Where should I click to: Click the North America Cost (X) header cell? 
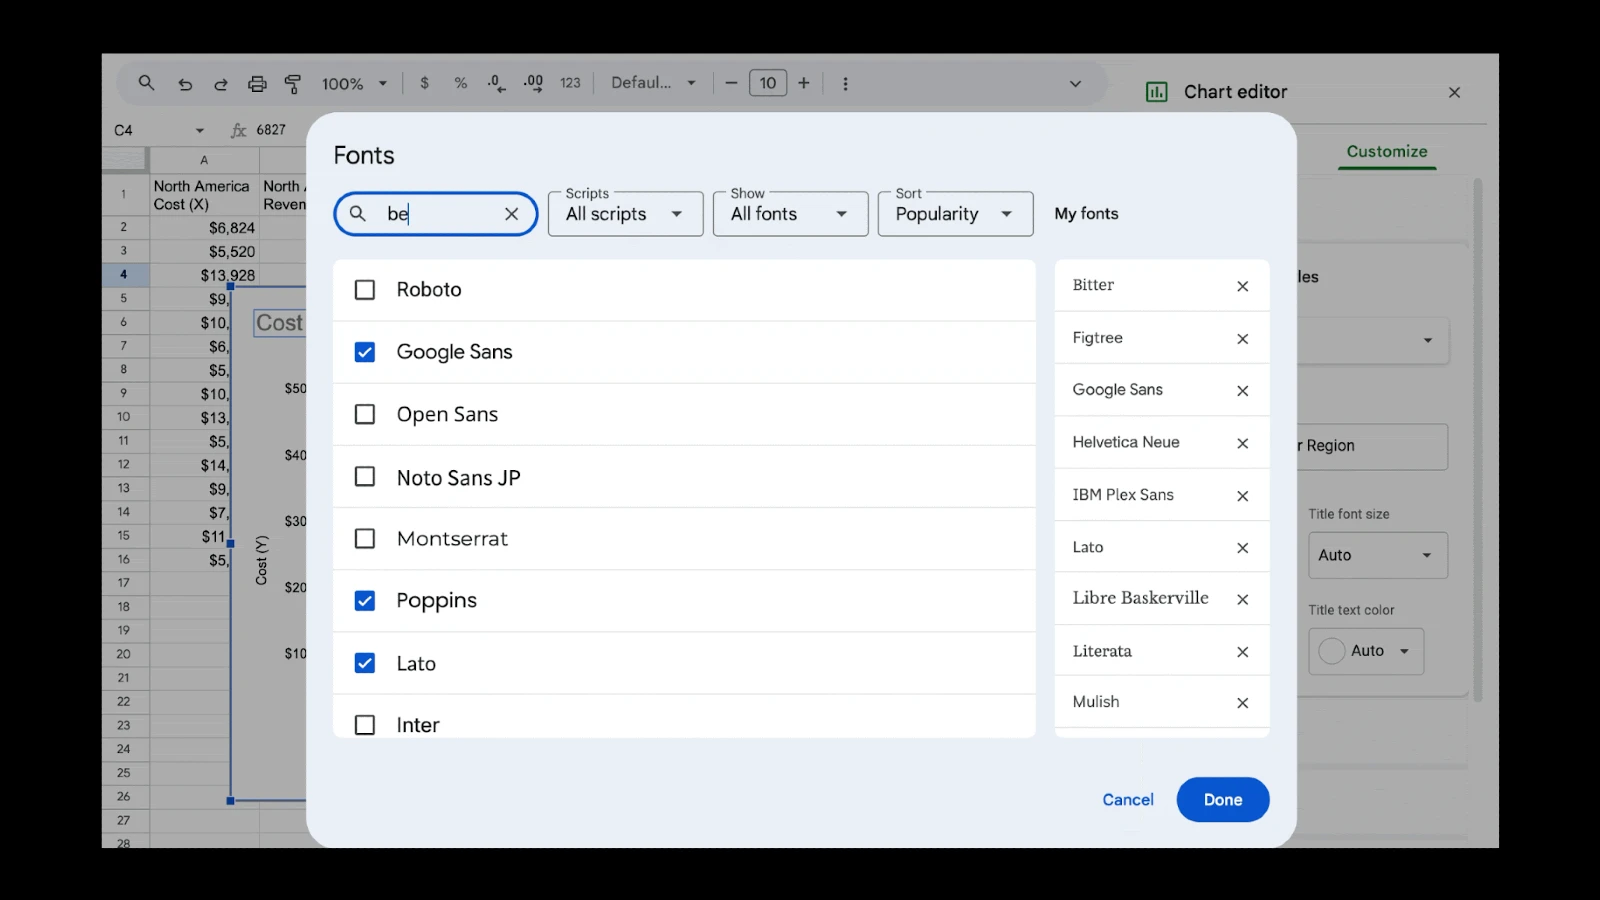coord(204,195)
